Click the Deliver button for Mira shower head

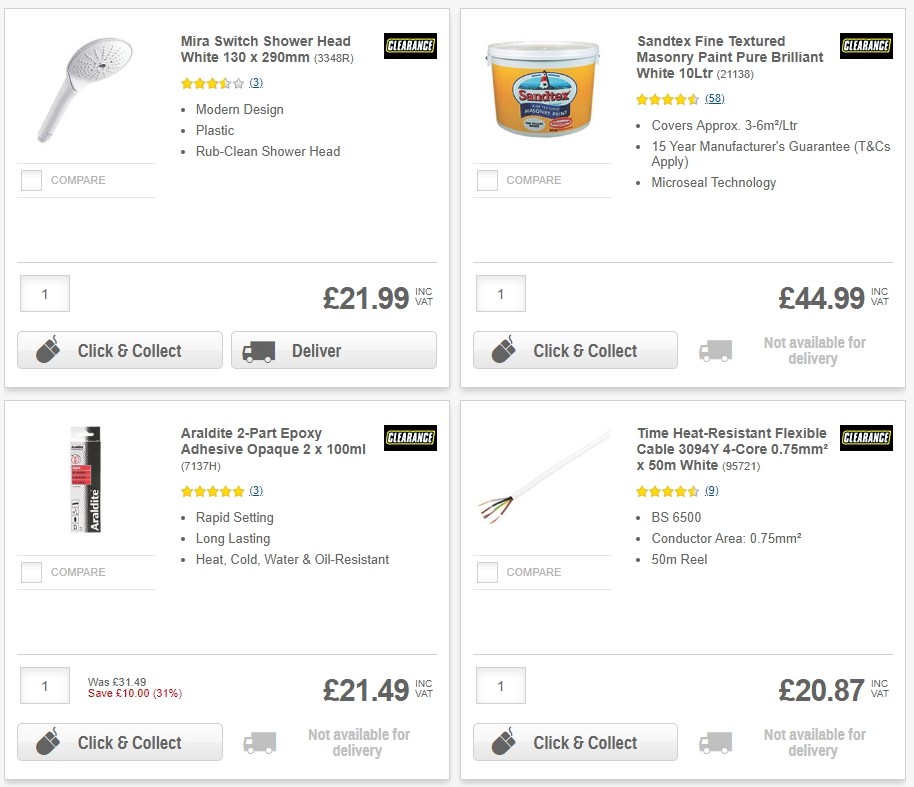tap(334, 350)
